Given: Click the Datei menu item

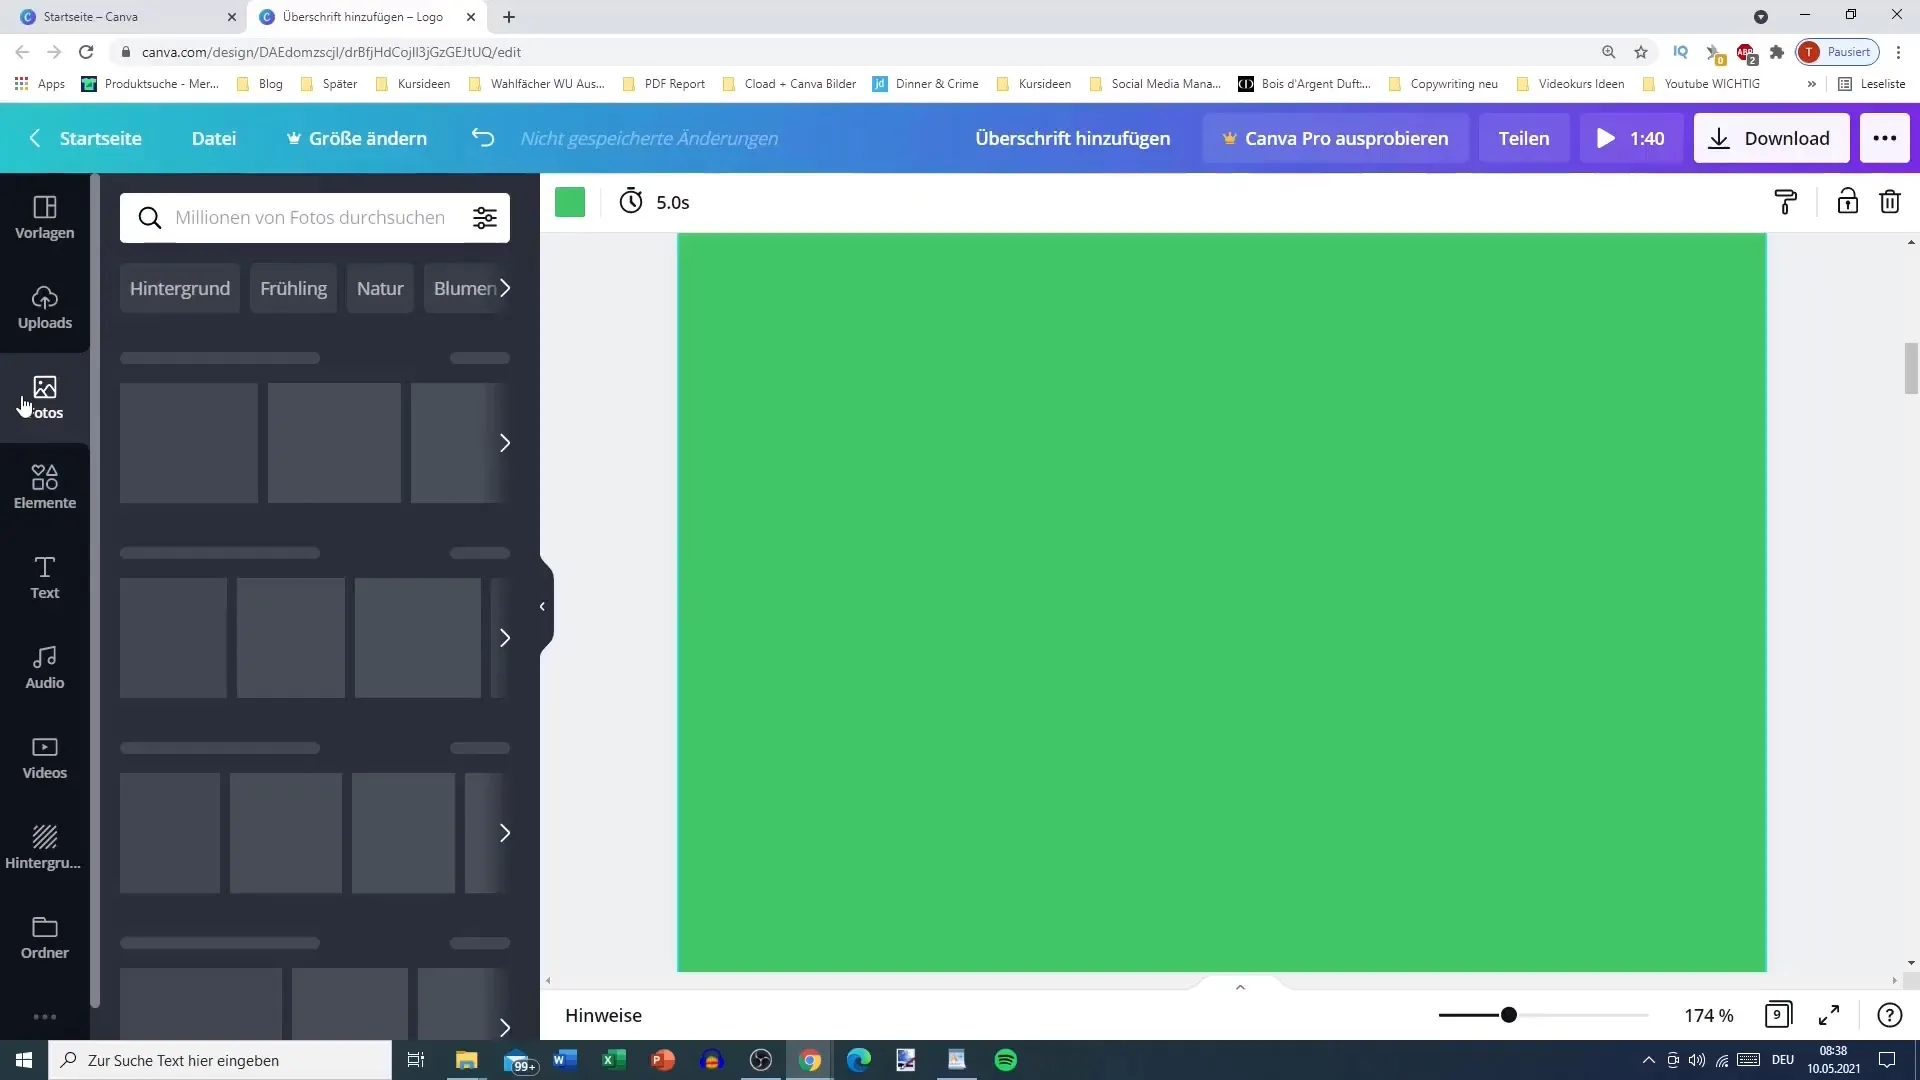Looking at the screenshot, I should pyautogui.click(x=214, y=137).
